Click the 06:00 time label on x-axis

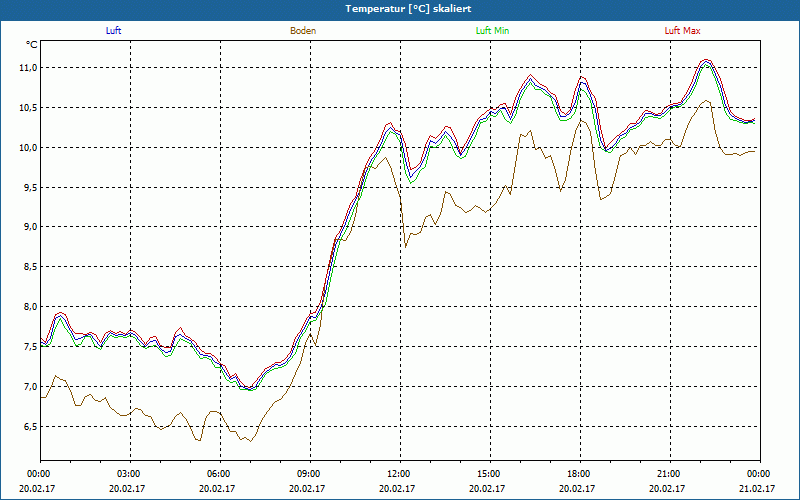pyautogui.click(x=220, y=474)
